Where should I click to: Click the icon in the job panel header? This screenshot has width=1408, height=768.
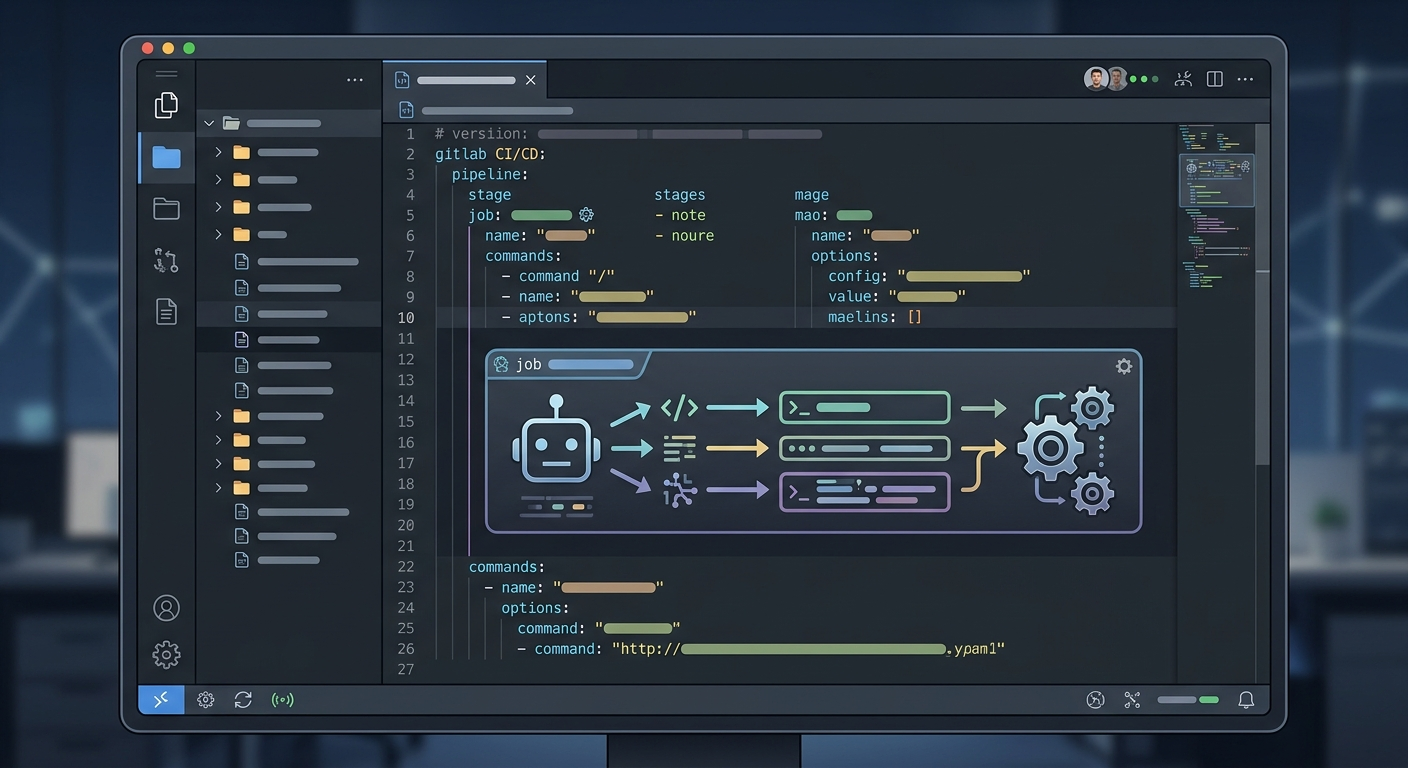pos(501,365)
